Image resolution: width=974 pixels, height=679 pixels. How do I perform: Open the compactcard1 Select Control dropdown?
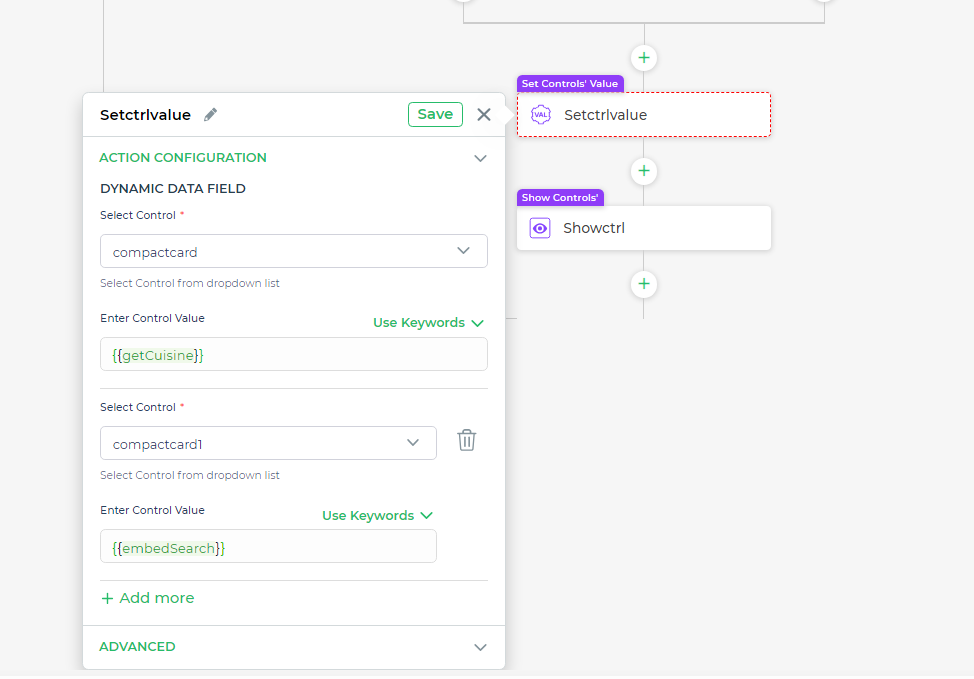[268, 443]
